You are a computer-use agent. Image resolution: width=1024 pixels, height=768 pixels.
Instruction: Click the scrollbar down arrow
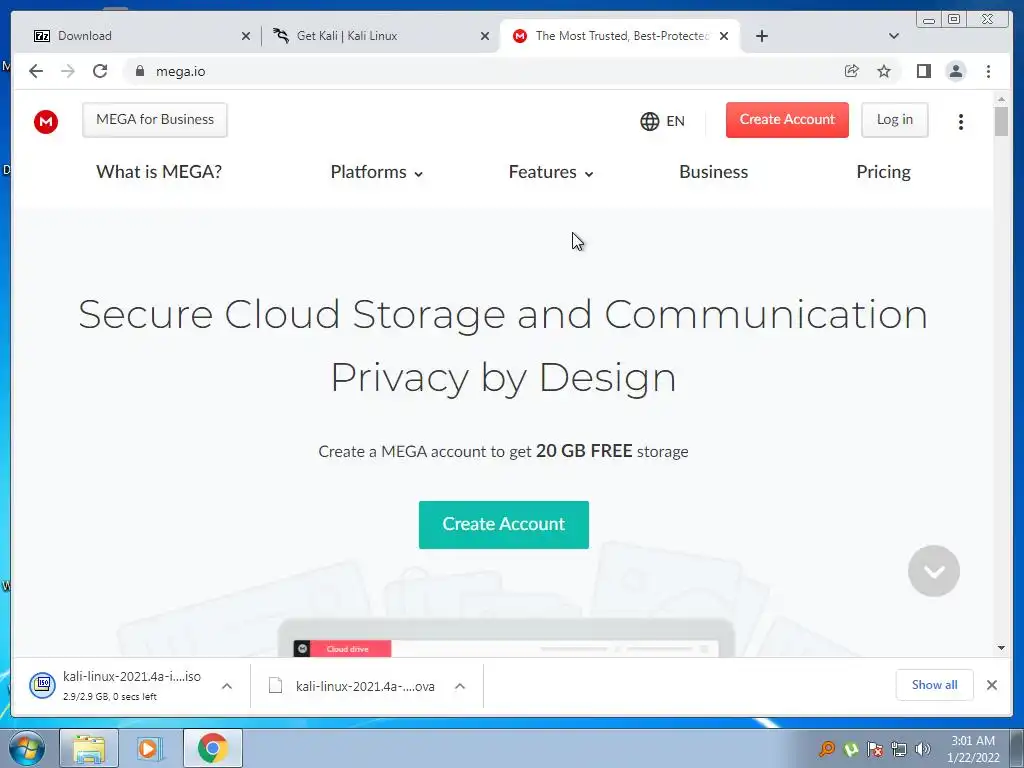pyautogui.click(x=1001, y=648)
